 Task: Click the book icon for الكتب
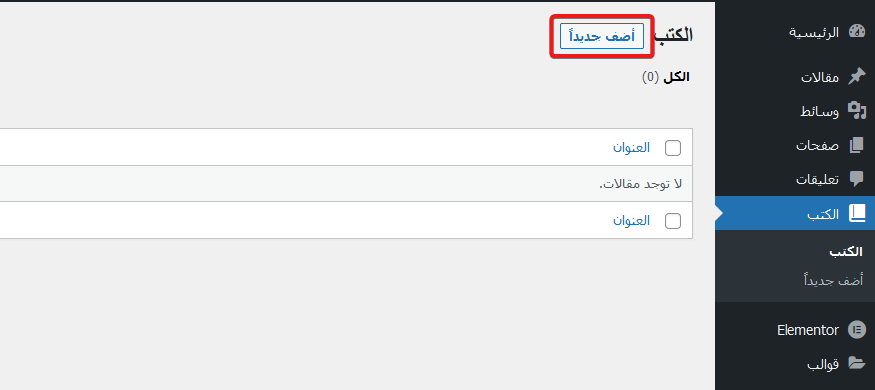[857, 213]
